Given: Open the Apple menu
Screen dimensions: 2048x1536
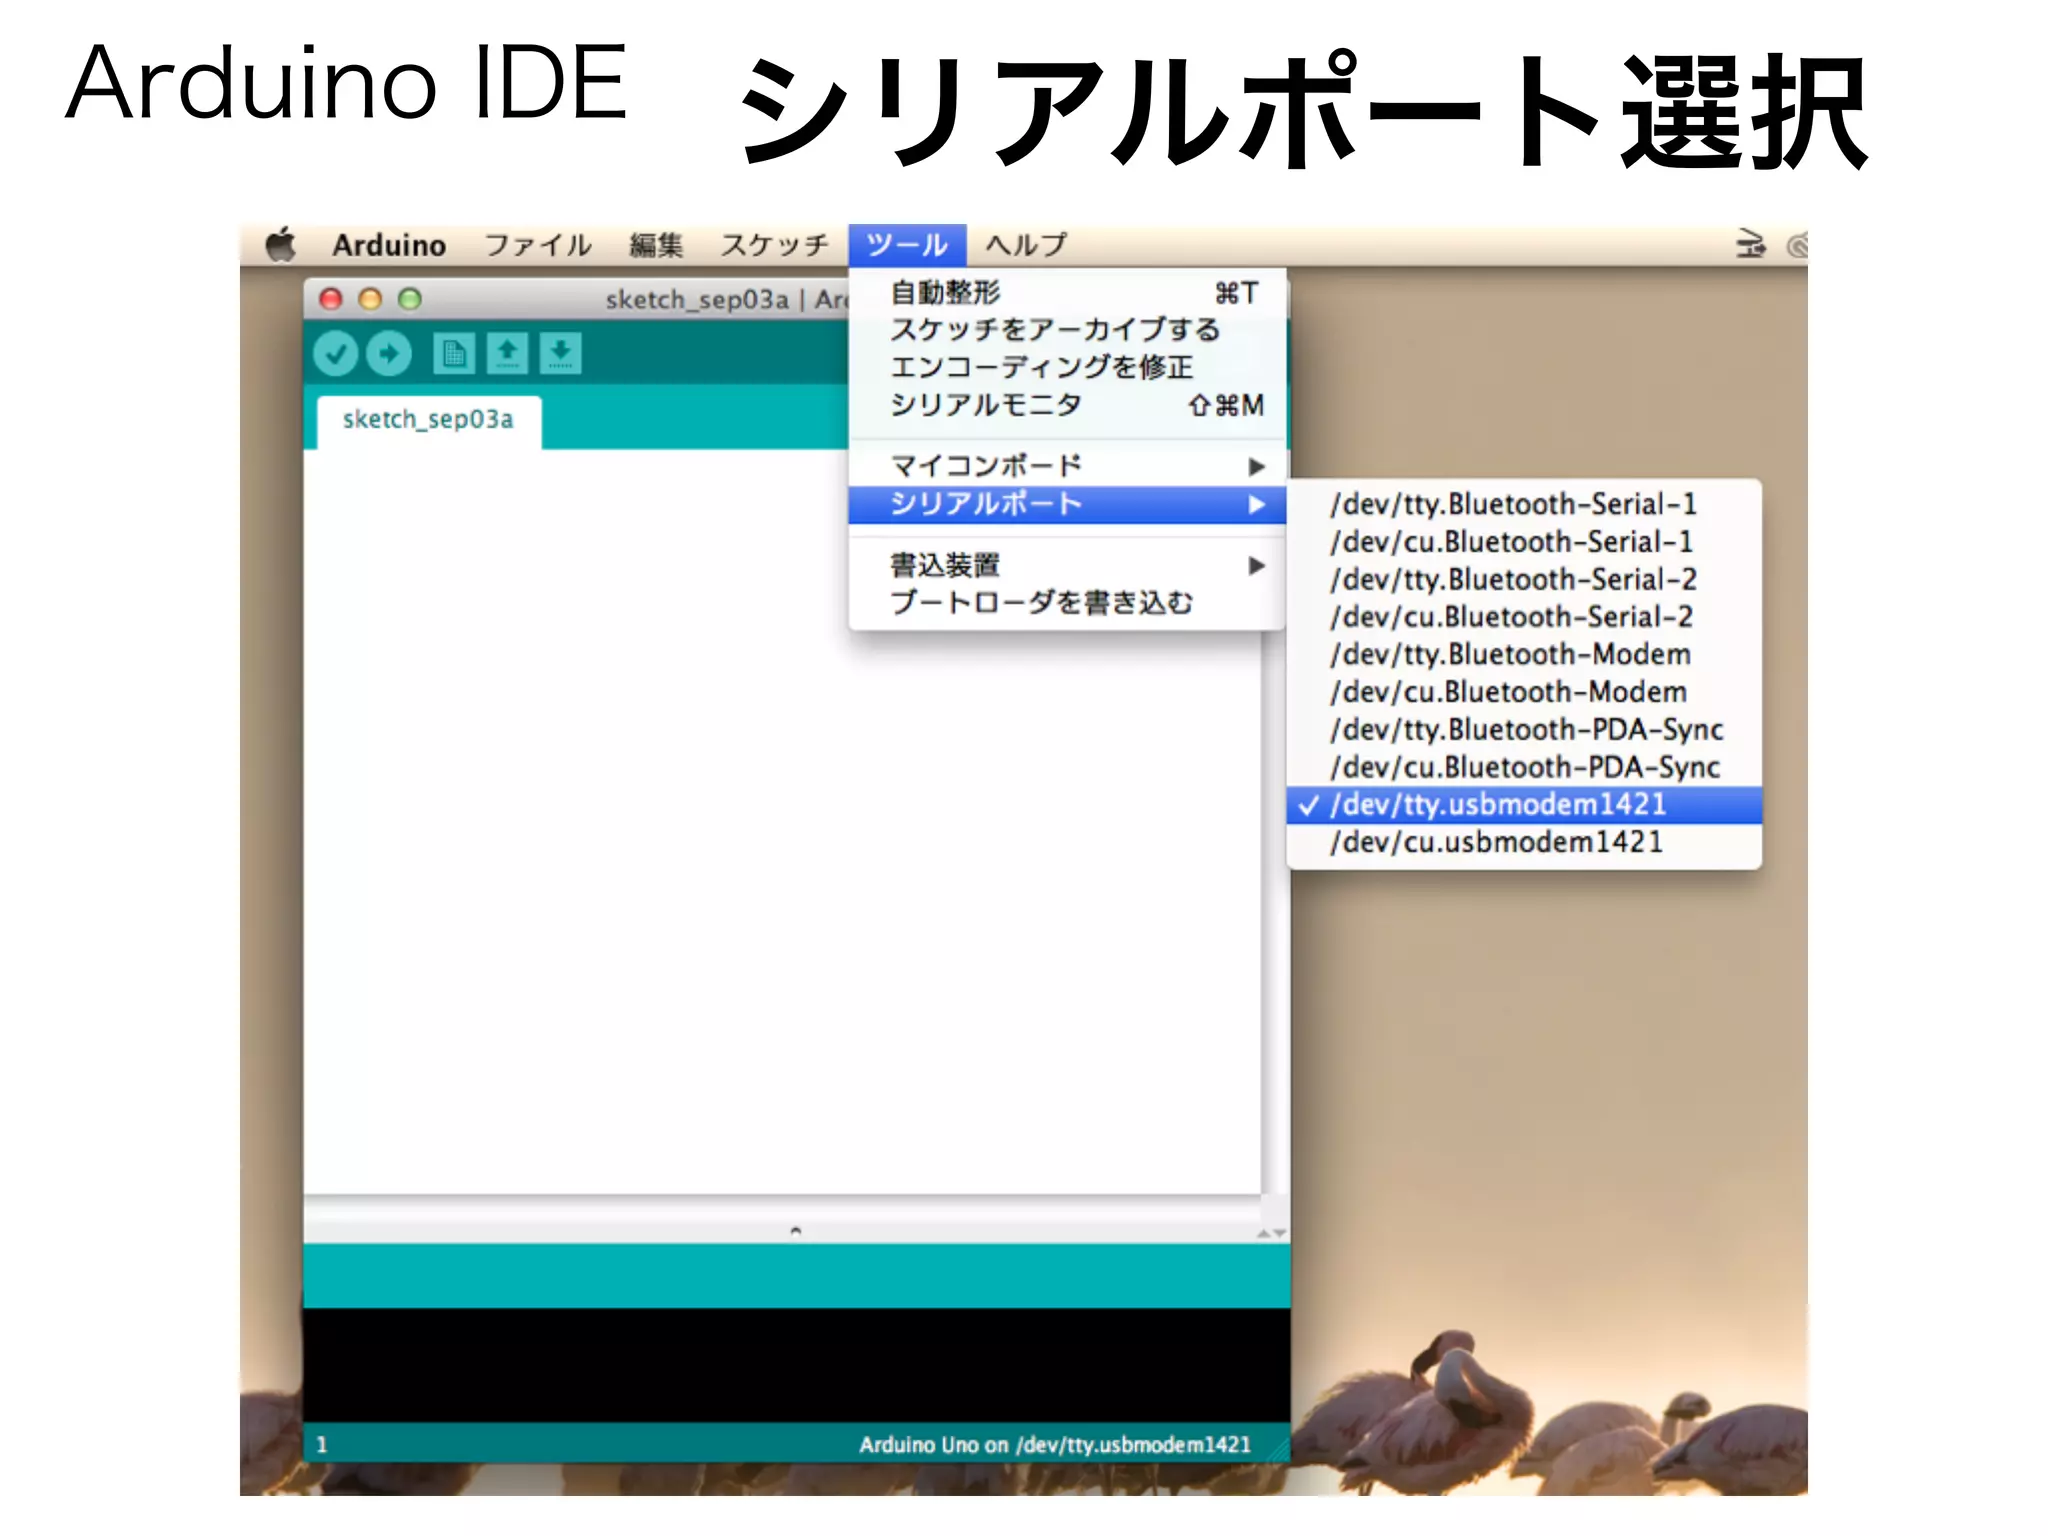Looking at the screenshot, I should coord(282,245).
